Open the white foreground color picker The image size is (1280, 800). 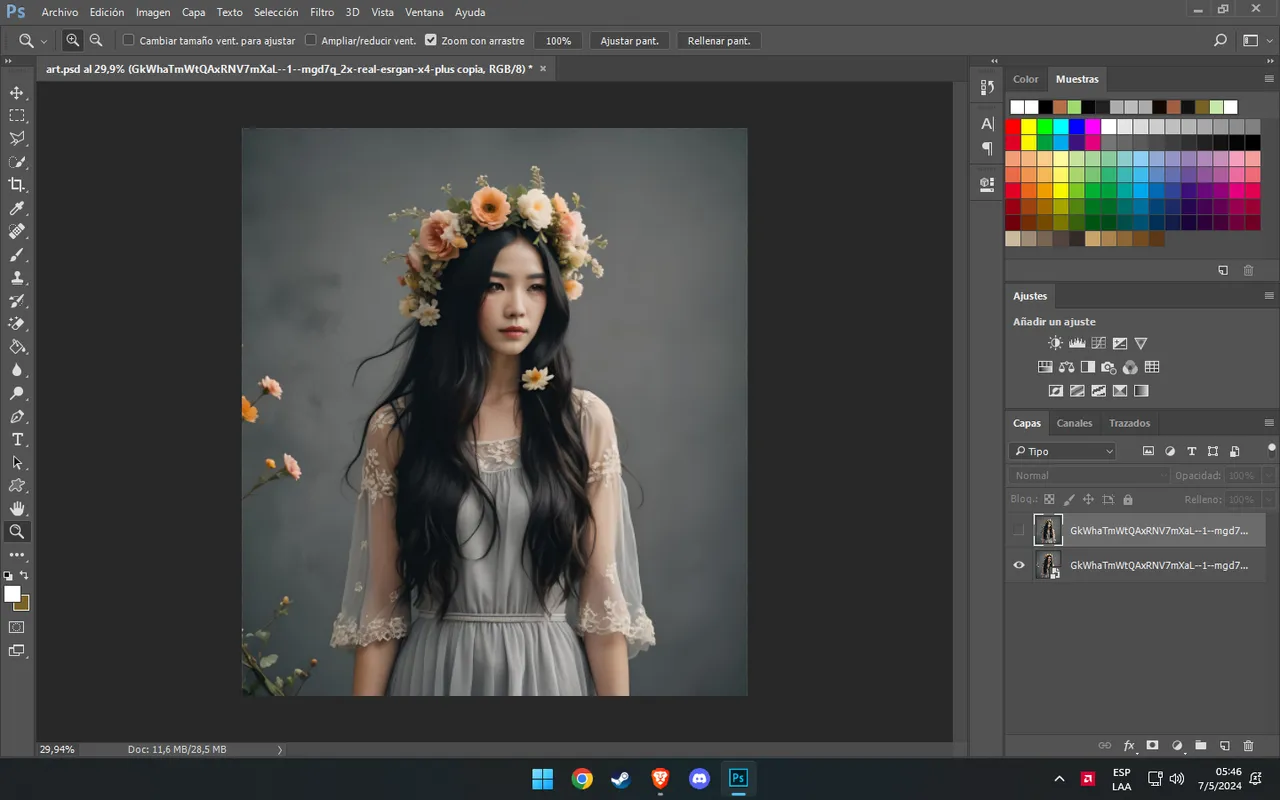[x=12, y=594]
